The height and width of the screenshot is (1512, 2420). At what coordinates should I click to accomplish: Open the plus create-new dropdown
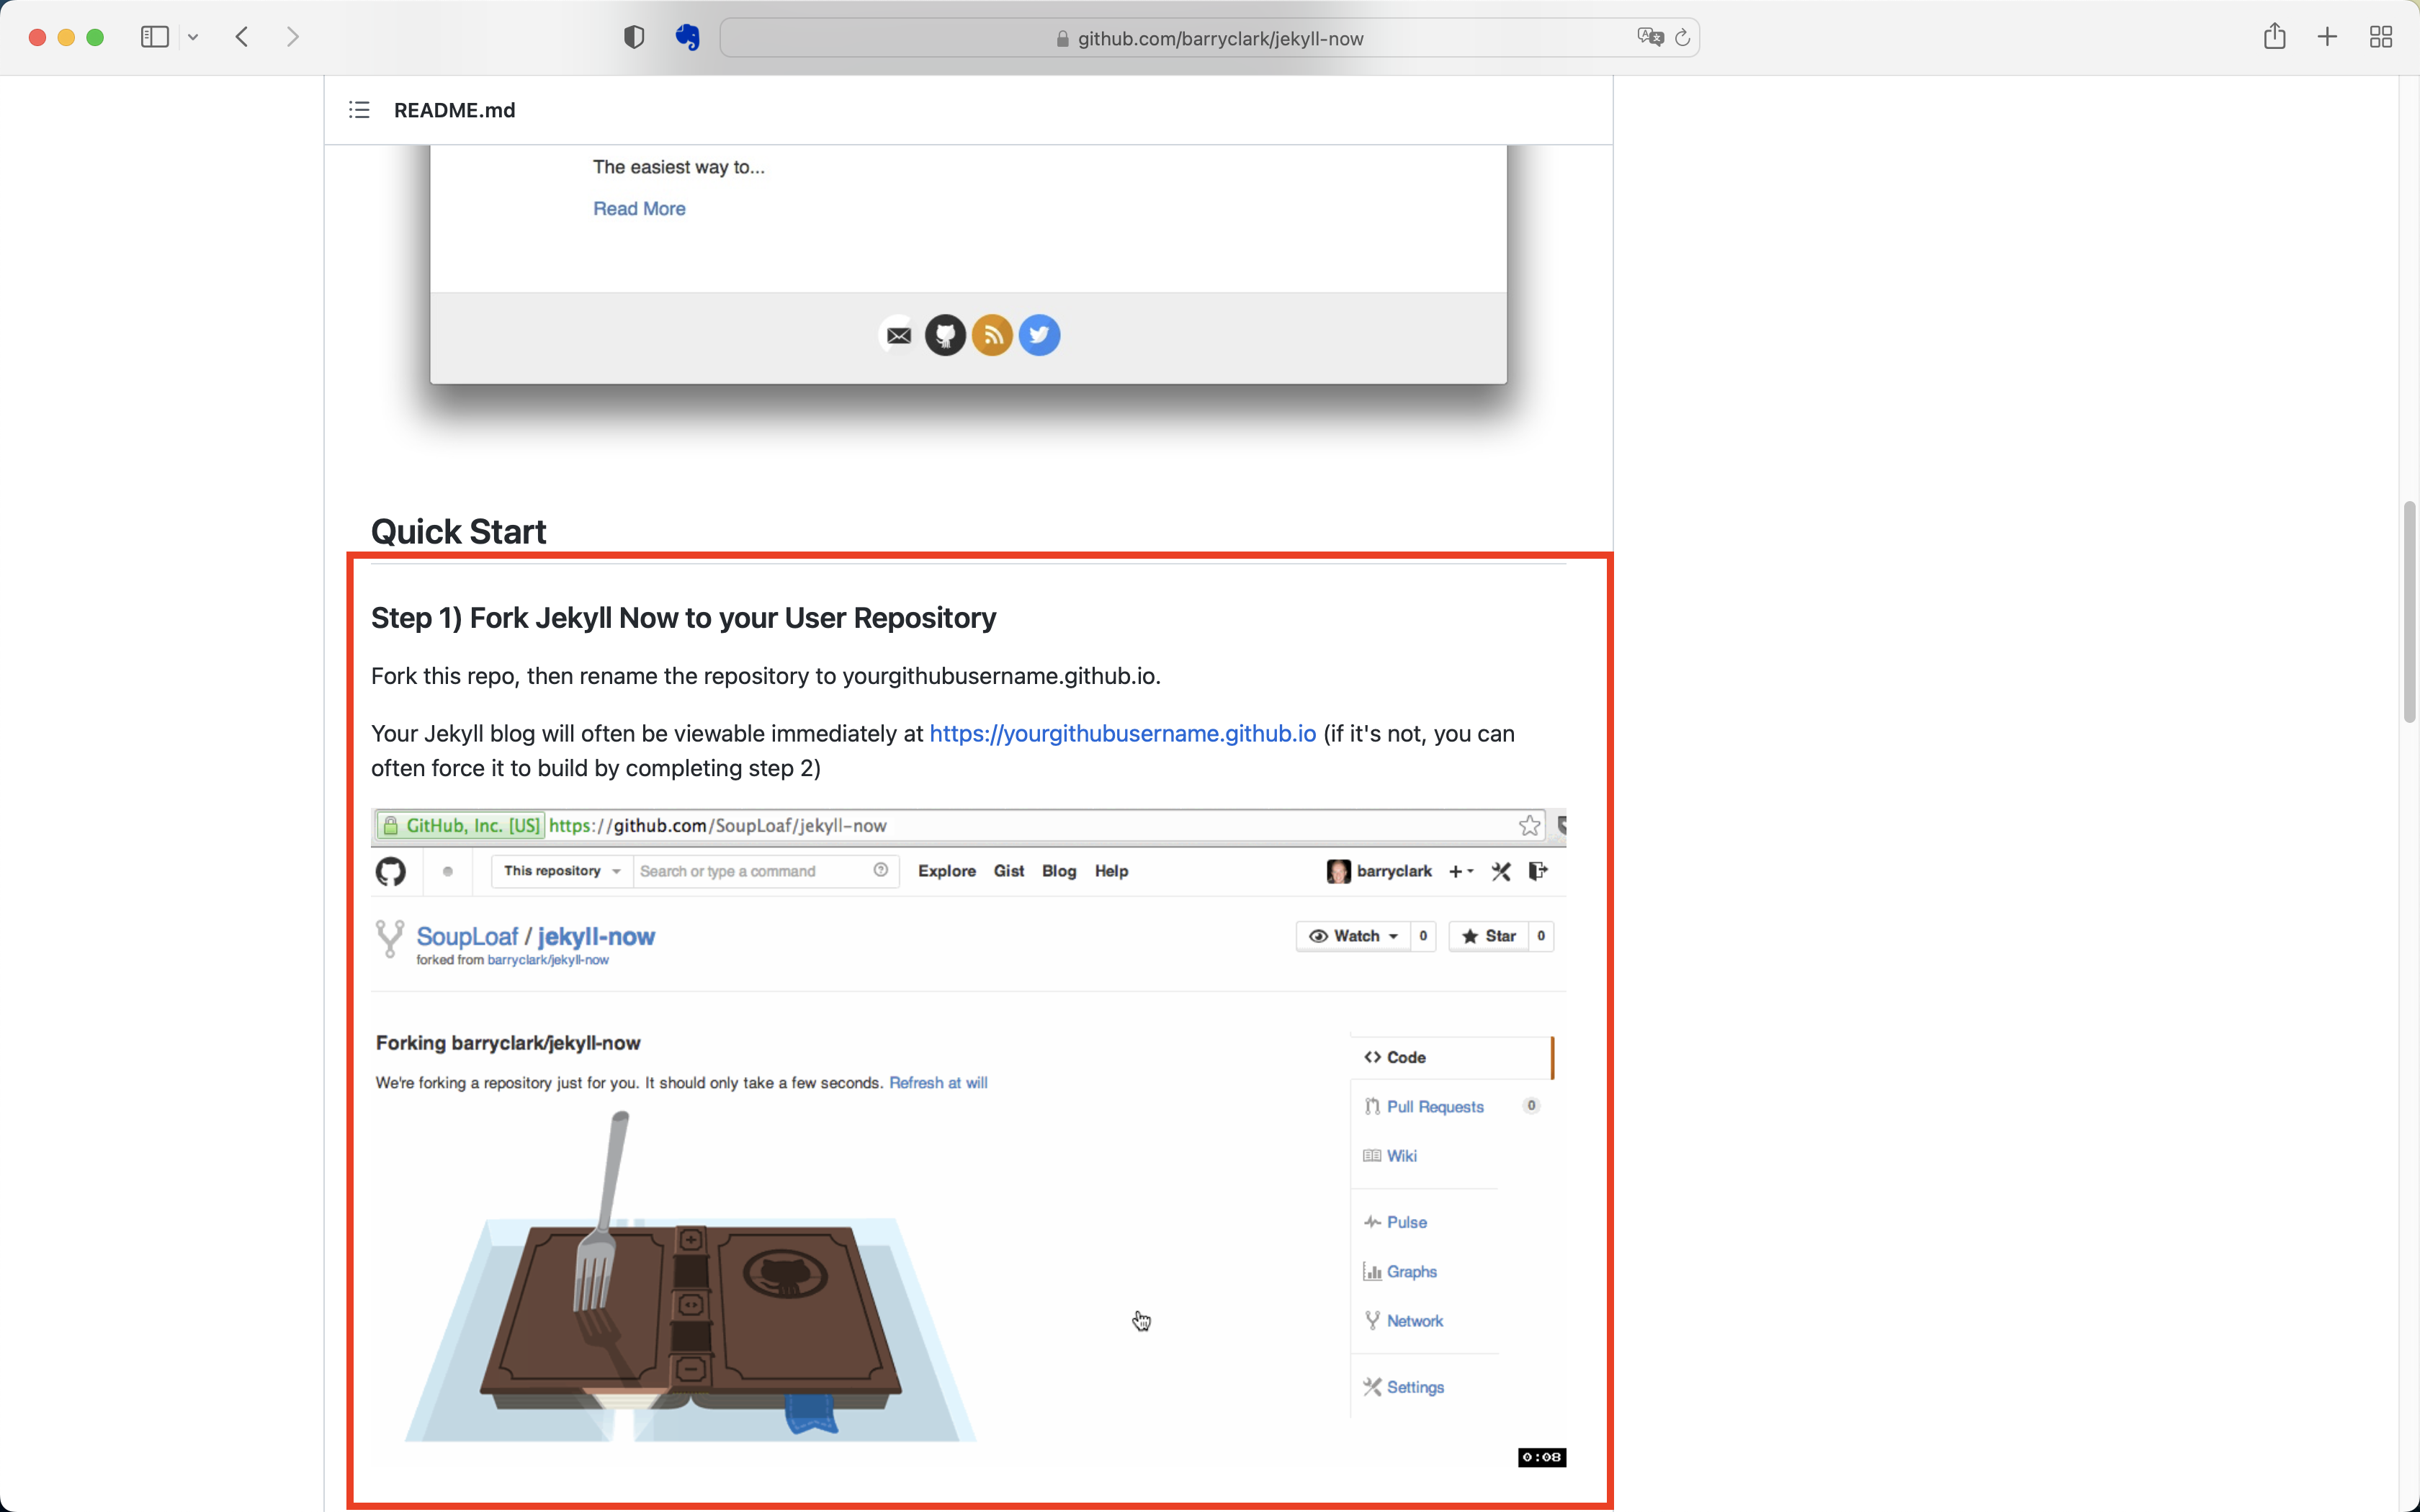pos(1461,871)
